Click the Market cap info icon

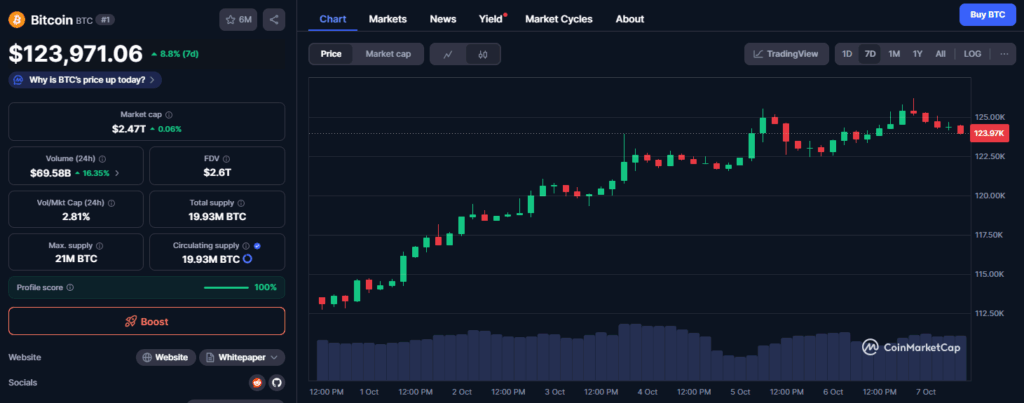pyautogui.click(x=169, y=114)
